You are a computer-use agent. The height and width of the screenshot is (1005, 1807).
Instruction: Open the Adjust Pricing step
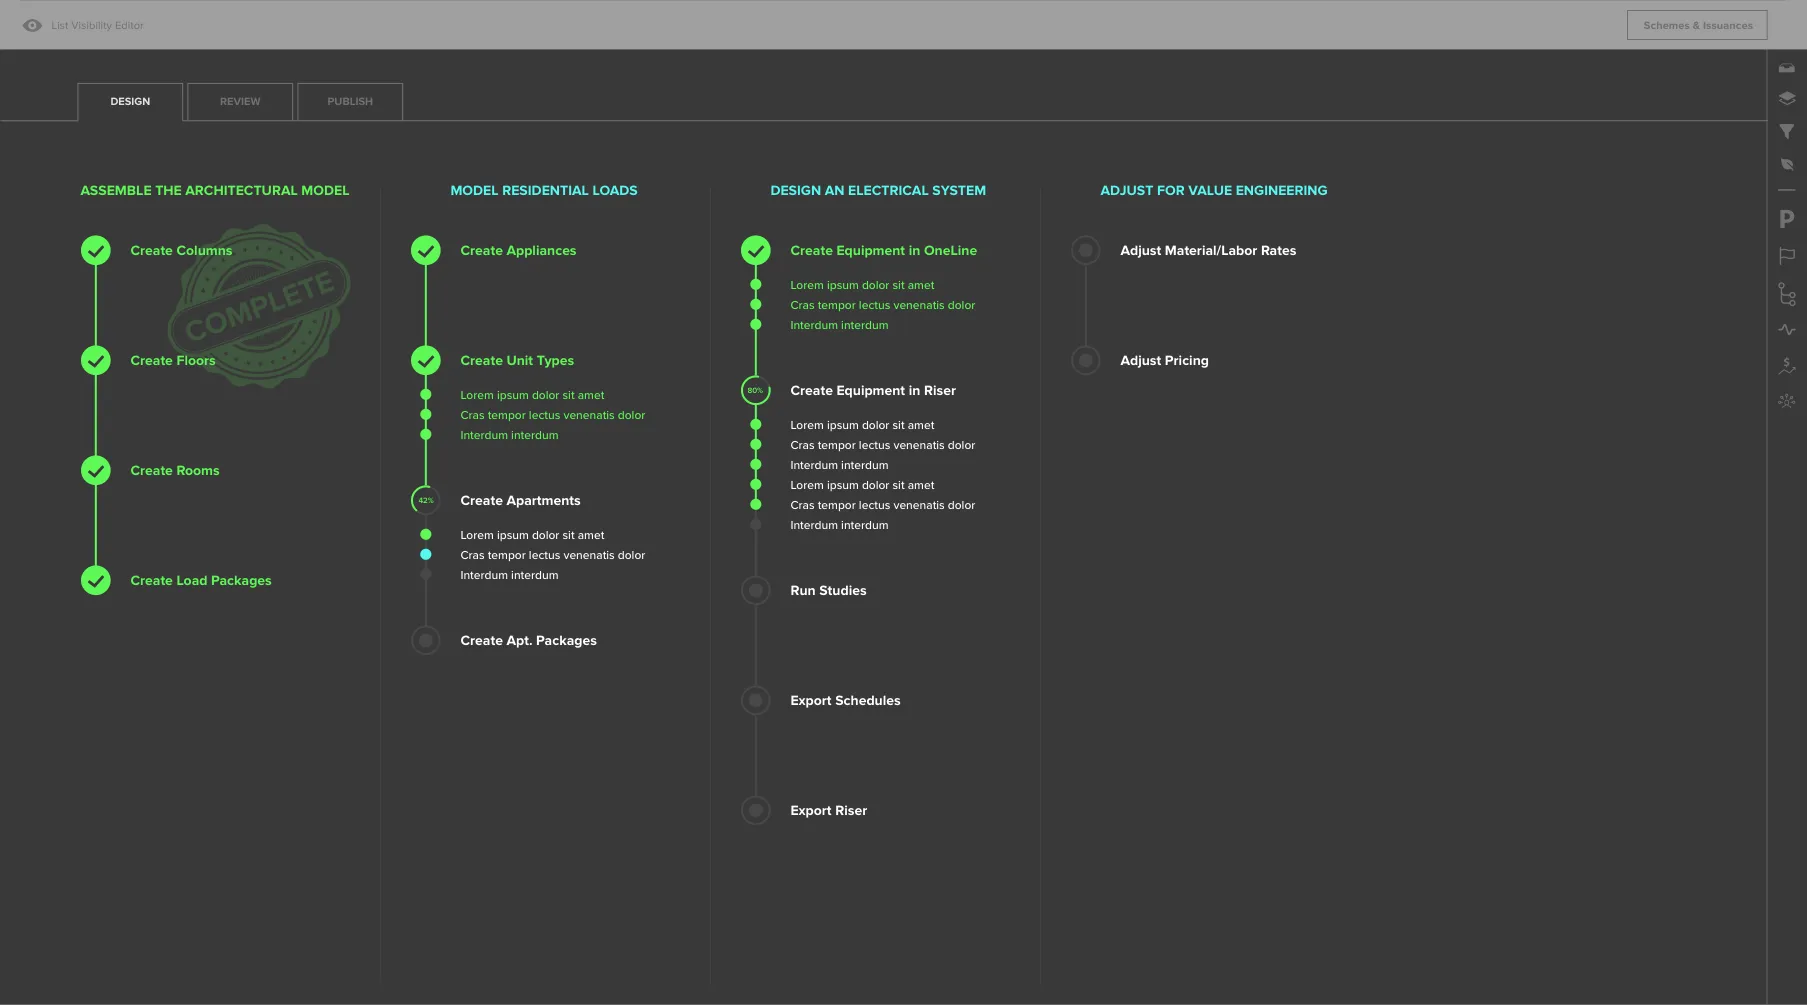click(x=1164, y=360)
